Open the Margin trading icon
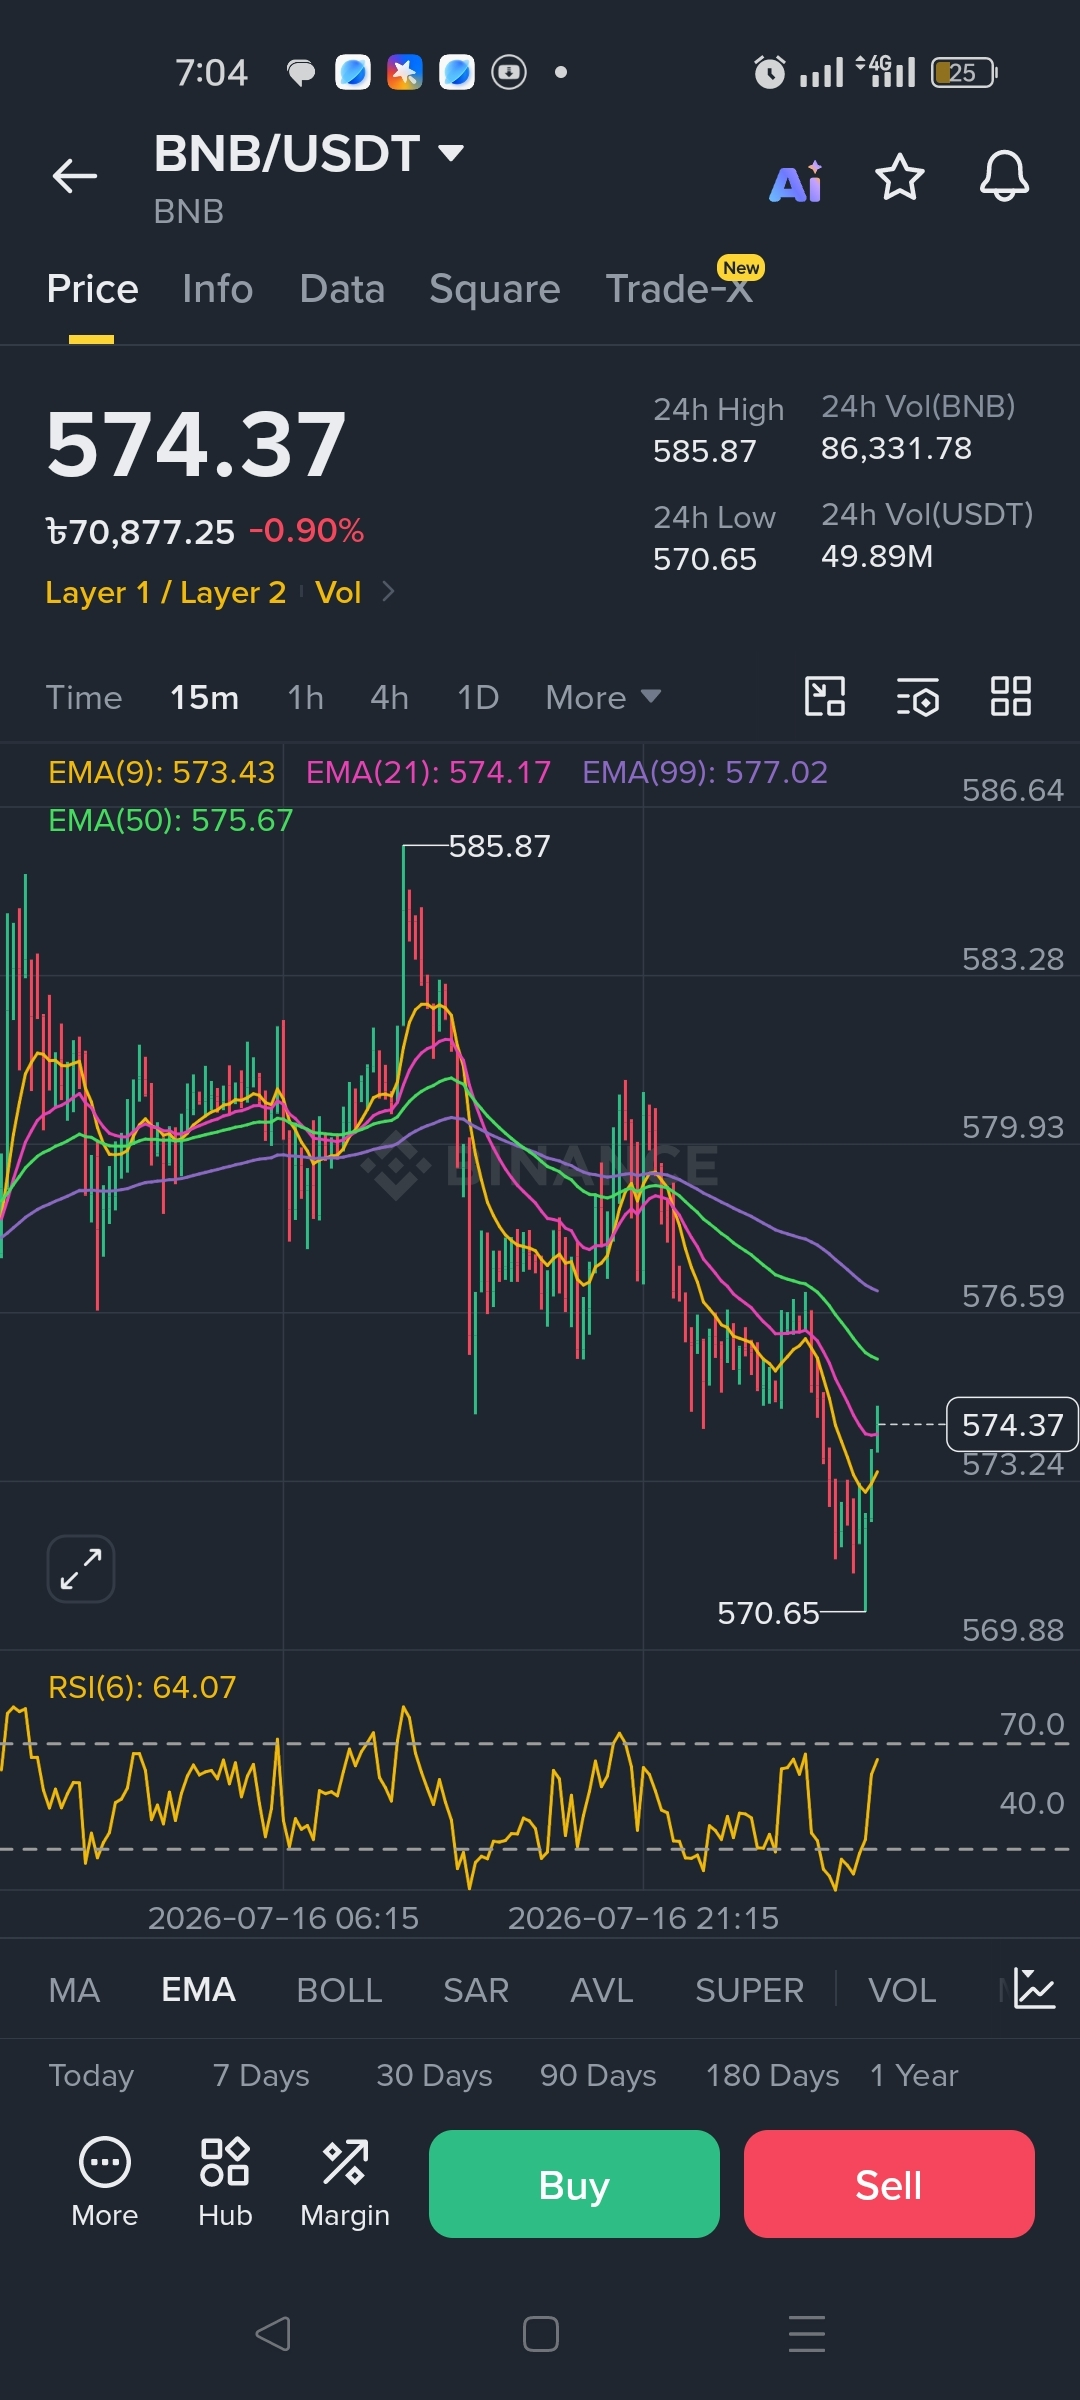The height and width of the screenshot is (2400, 1080). (x=345, y=2183)
